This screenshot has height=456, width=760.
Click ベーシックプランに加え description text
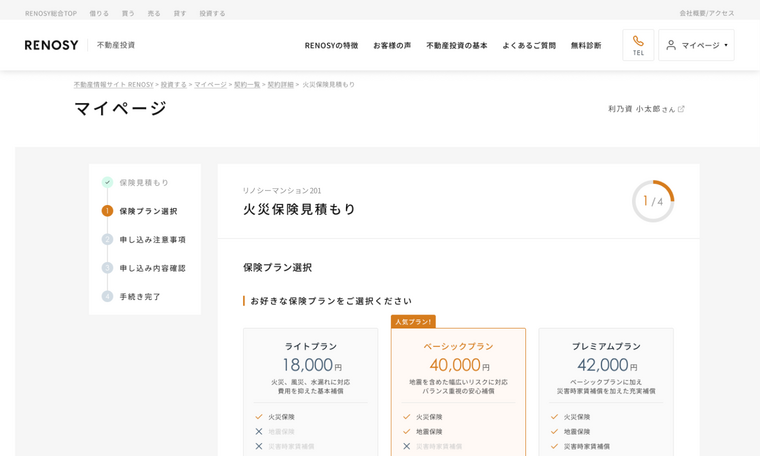pos(606,382)
